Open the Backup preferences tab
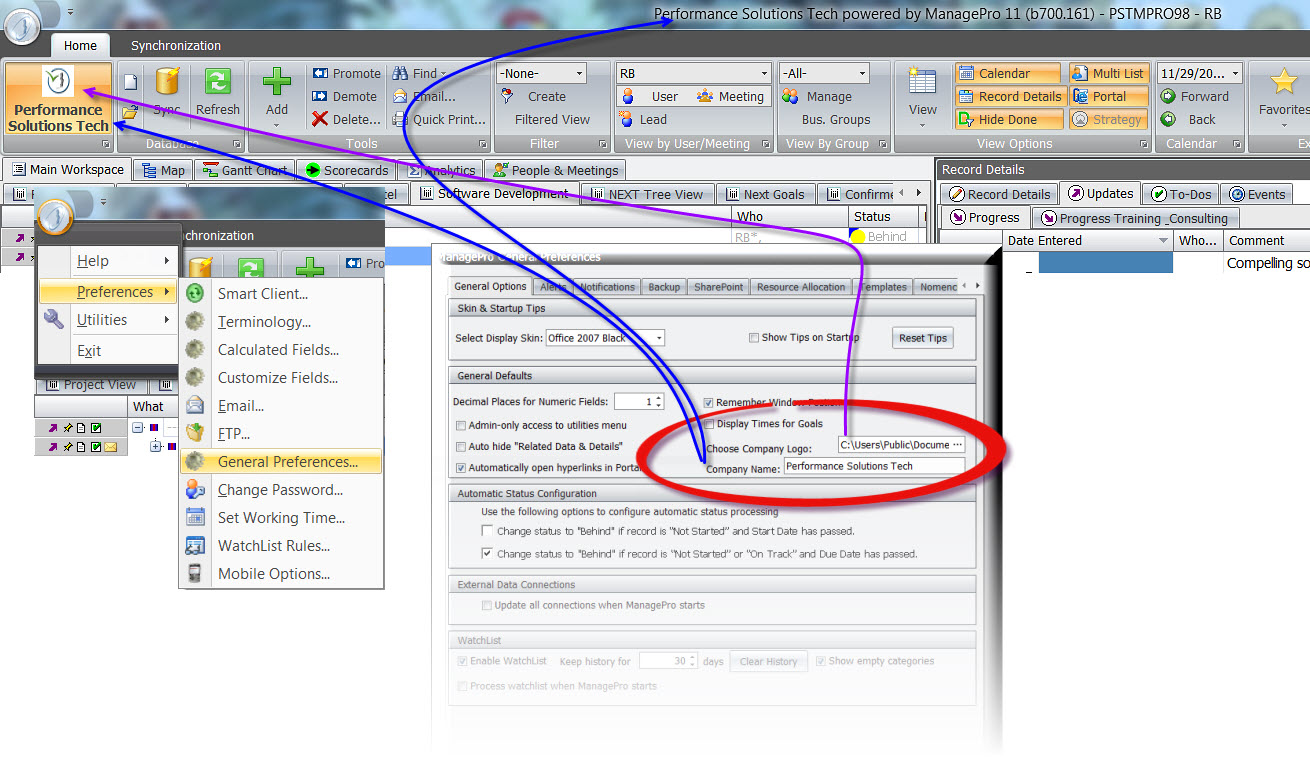Viewport: 1310px width, 757px height. (664, 287)
